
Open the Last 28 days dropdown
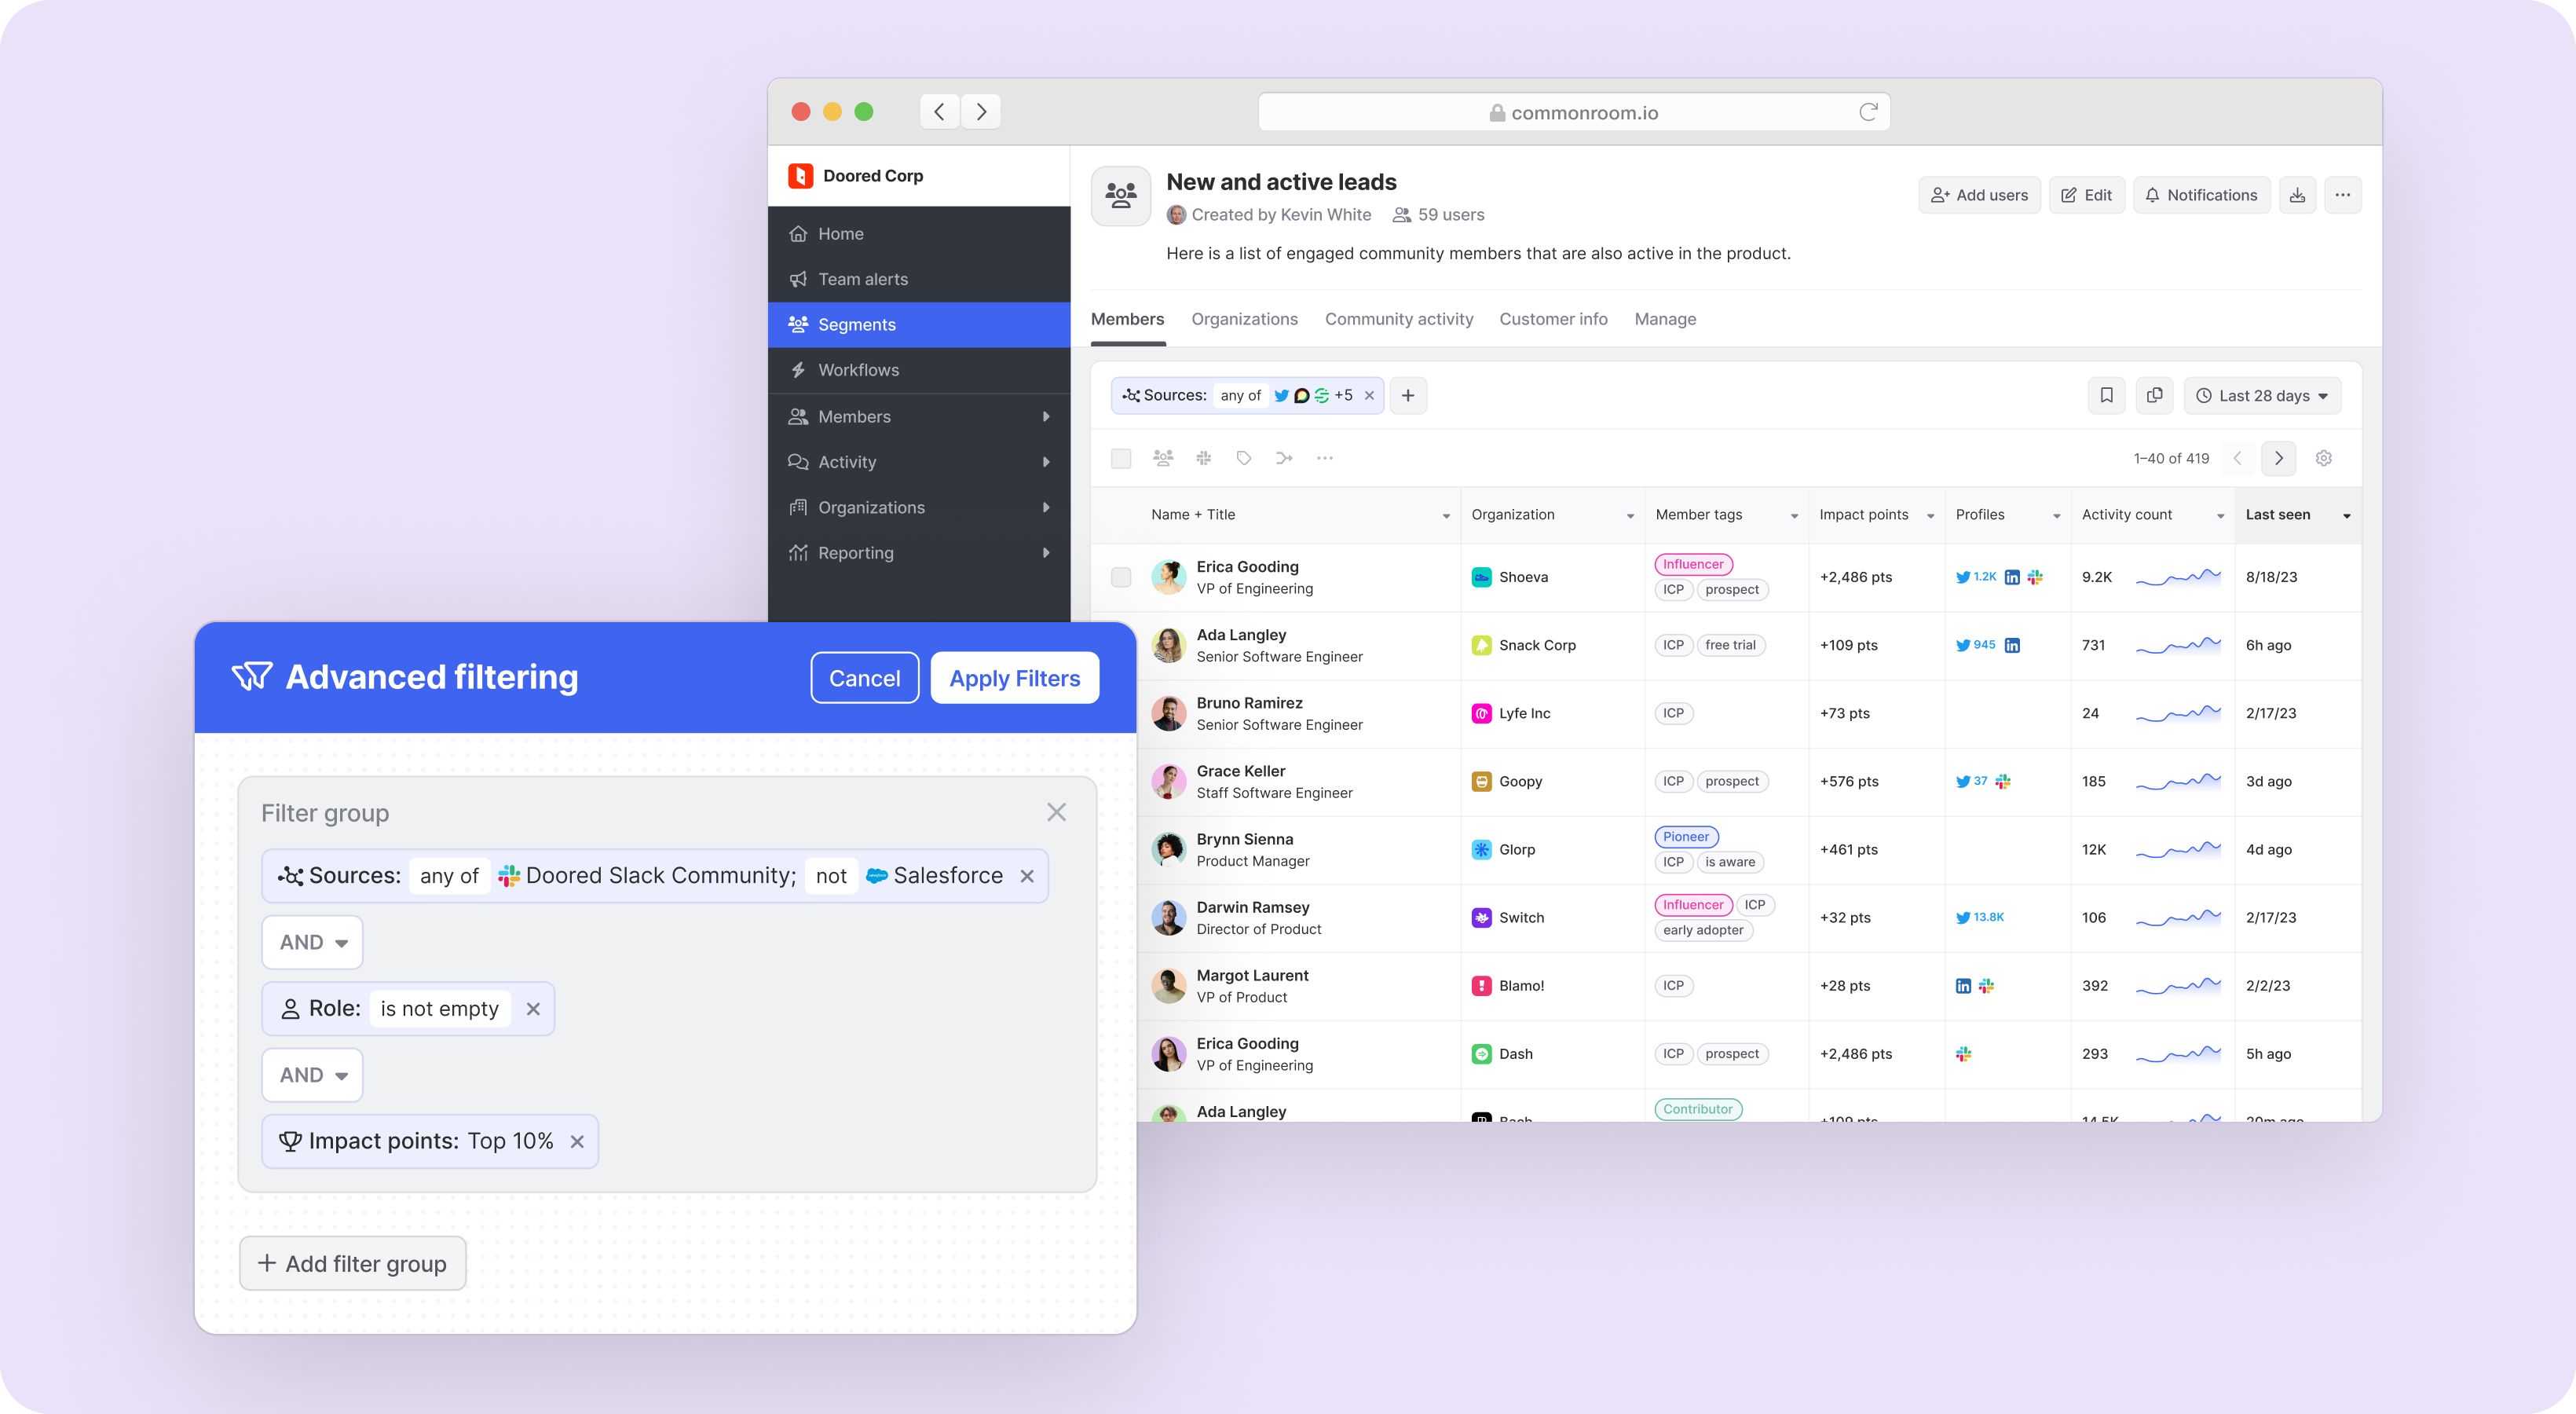click(2262, 395)
